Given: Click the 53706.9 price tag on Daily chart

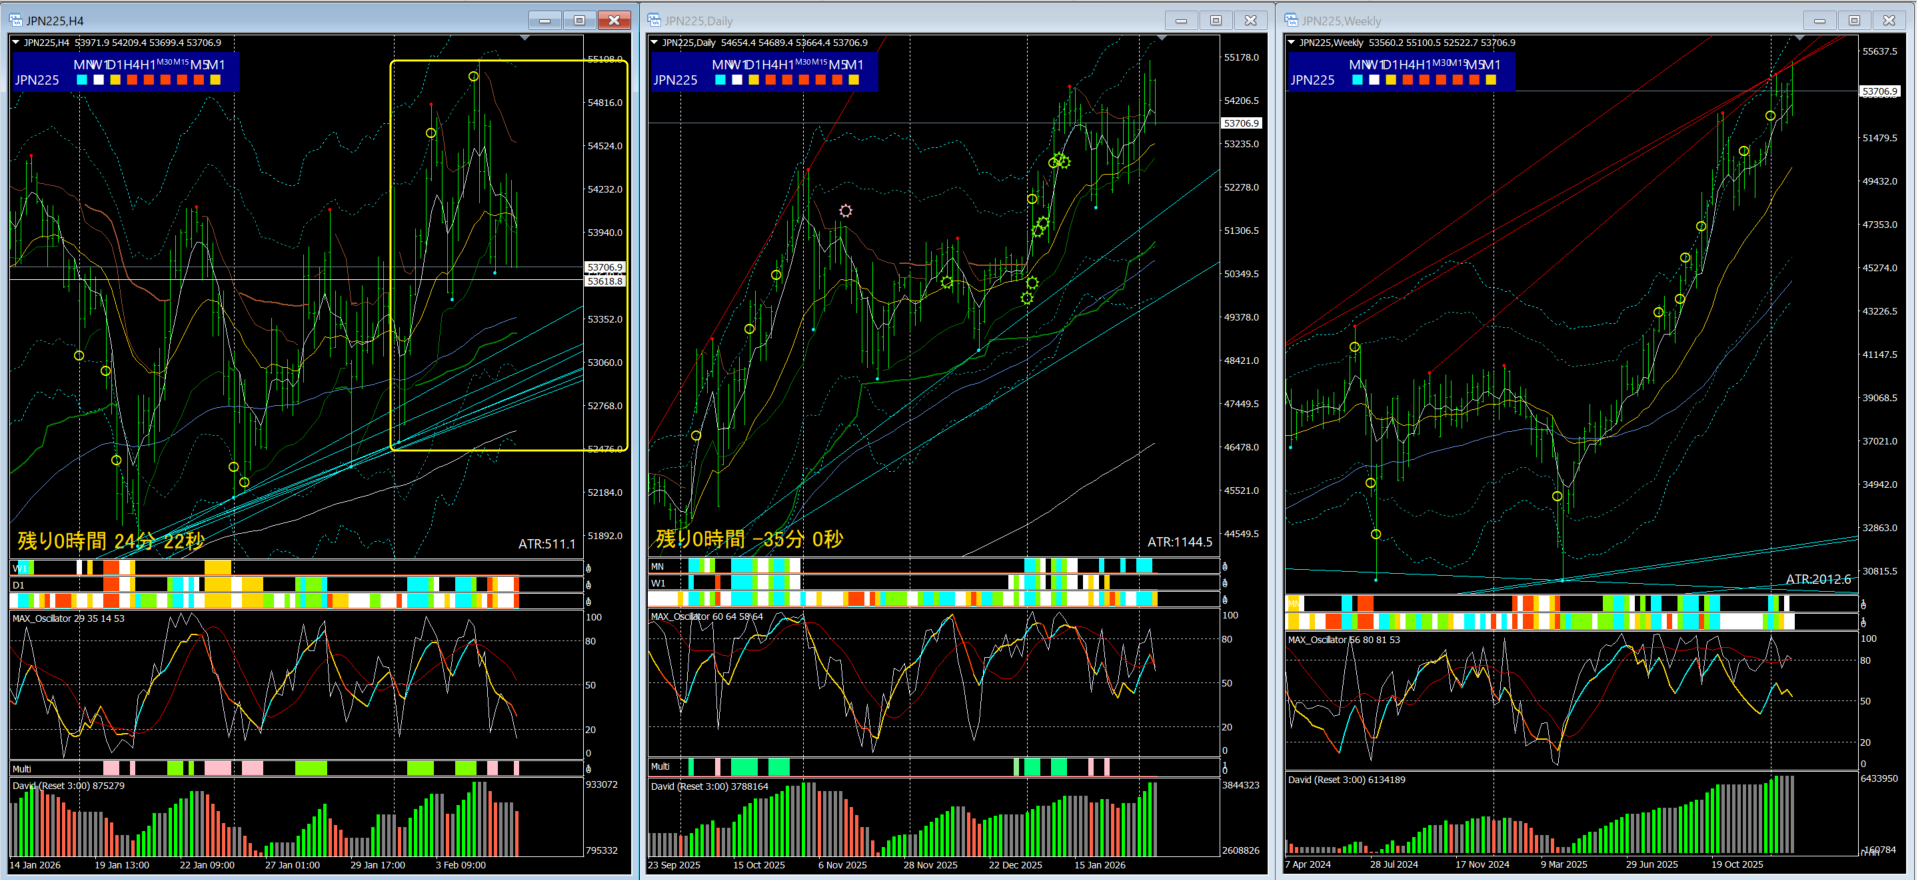Looking at the screenshot, I should (x=1241, y=123).
